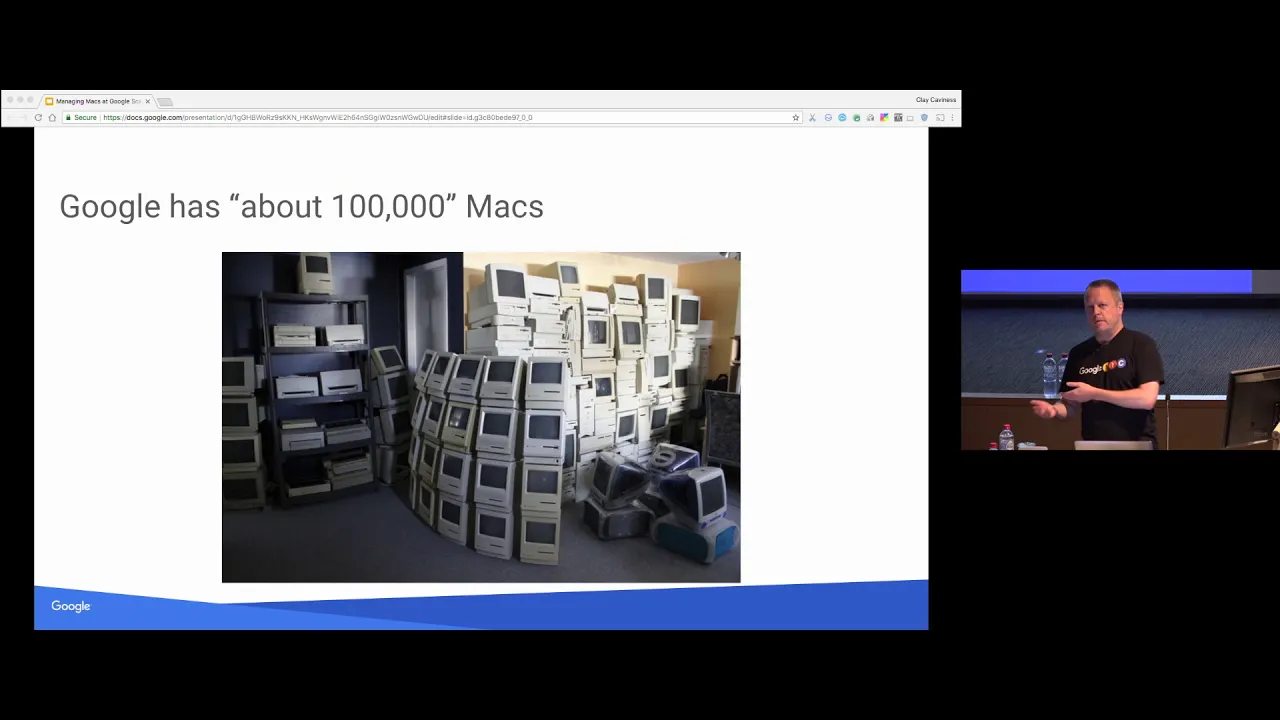This screenshot has height=720, width=1280.
Task: Bookmark this page with the star
Action: 796,117
